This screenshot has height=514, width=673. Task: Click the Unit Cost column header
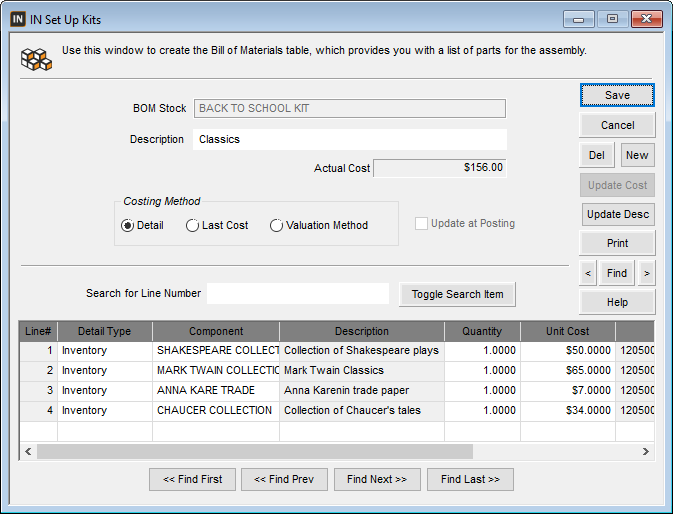568,331
